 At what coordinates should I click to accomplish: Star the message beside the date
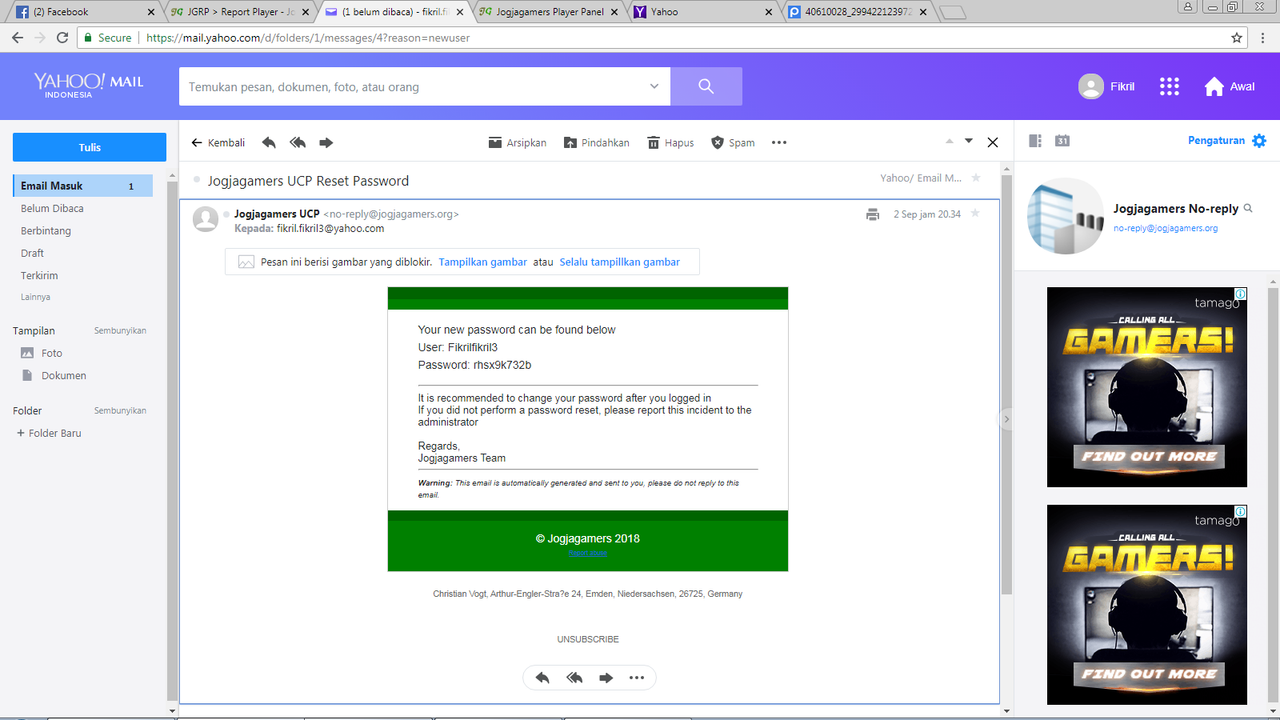click(x=976, y=213)
